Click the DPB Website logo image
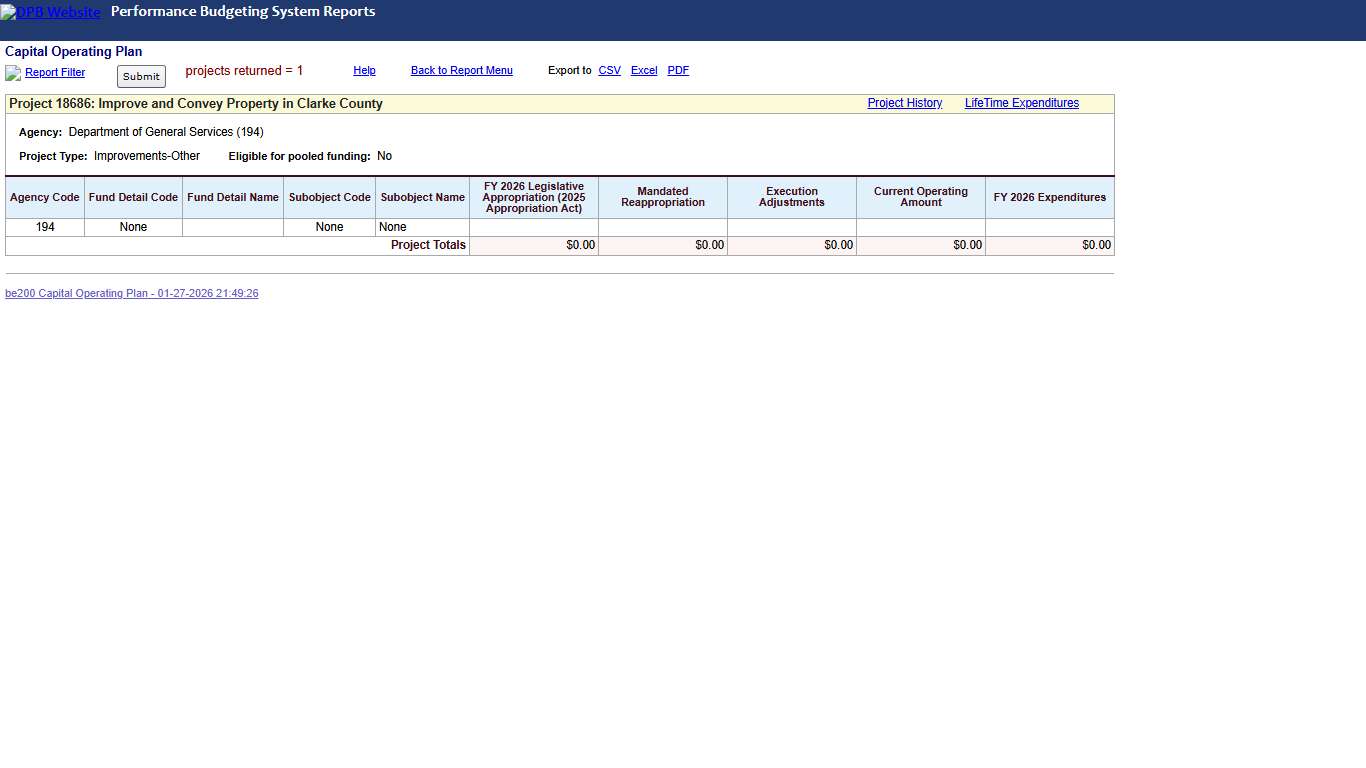Screen dimensions: 1366x768 click(50, 13)
